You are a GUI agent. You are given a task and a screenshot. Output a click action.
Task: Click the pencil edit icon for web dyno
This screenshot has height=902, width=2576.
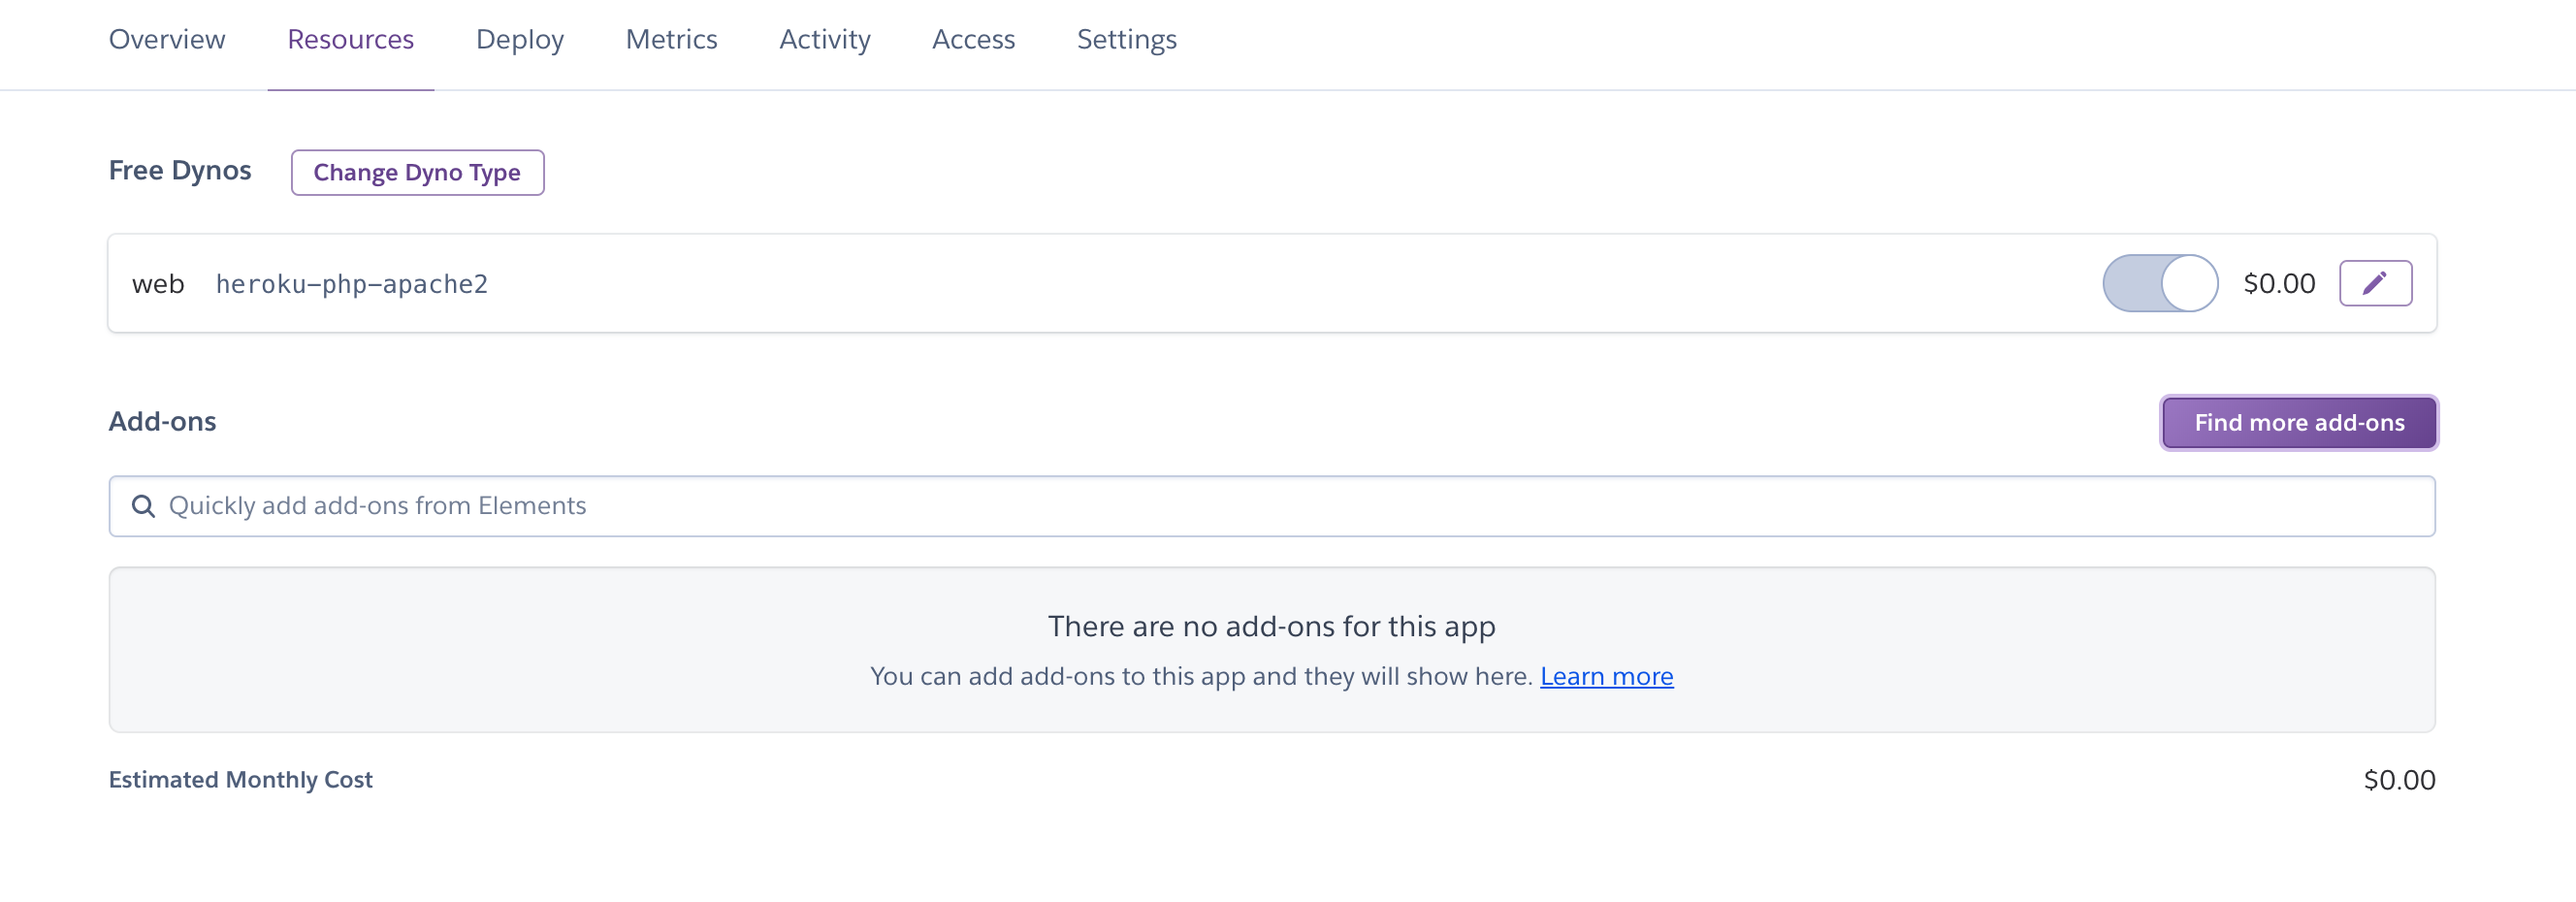pyautogui.click(x=2375, y=283)
